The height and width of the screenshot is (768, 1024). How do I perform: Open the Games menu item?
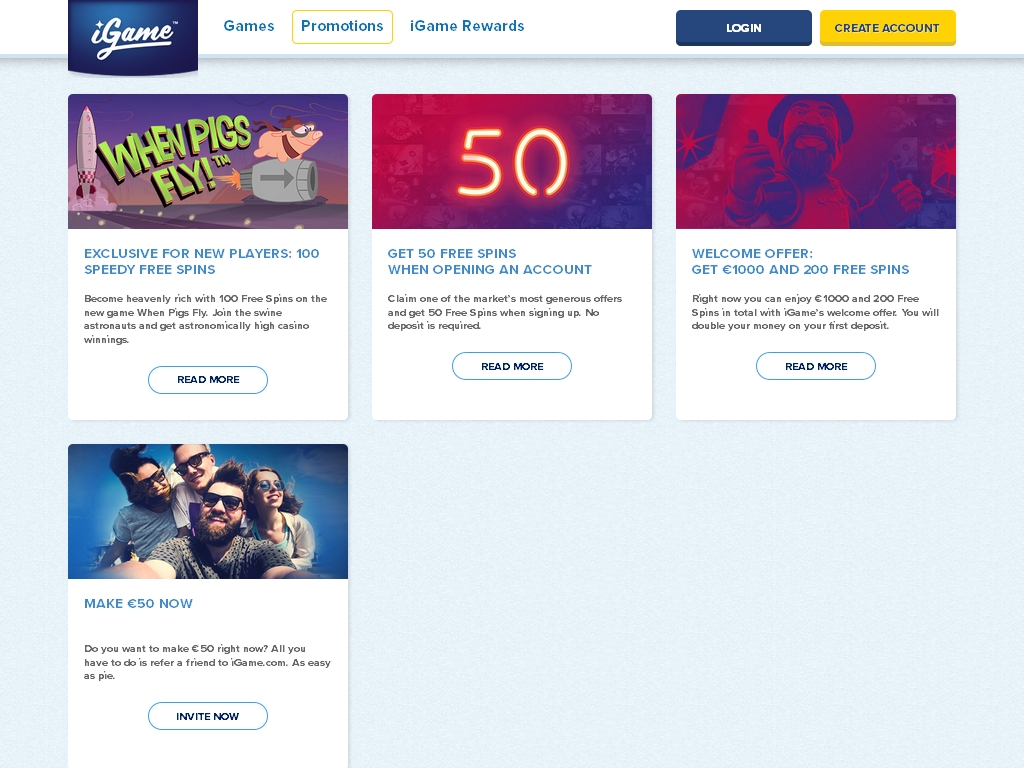(249, 26)
